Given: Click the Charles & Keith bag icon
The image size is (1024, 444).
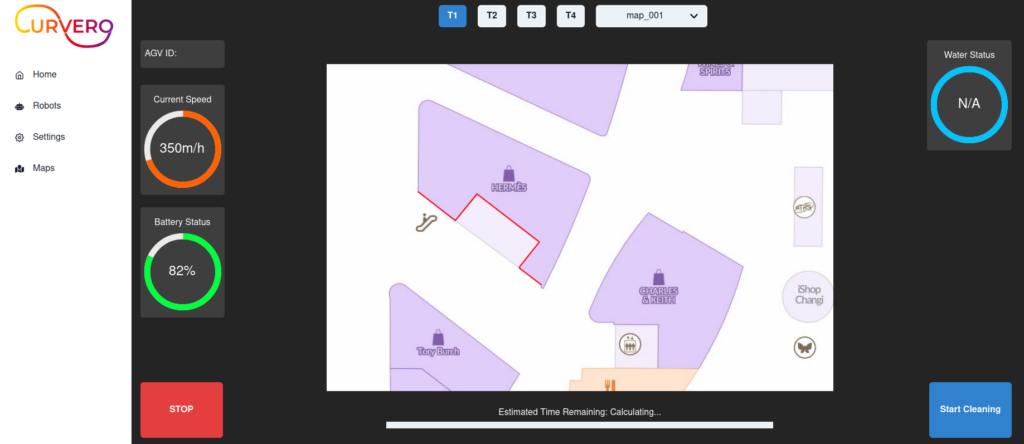Looking at the screenshot, I should pos(658,276).
